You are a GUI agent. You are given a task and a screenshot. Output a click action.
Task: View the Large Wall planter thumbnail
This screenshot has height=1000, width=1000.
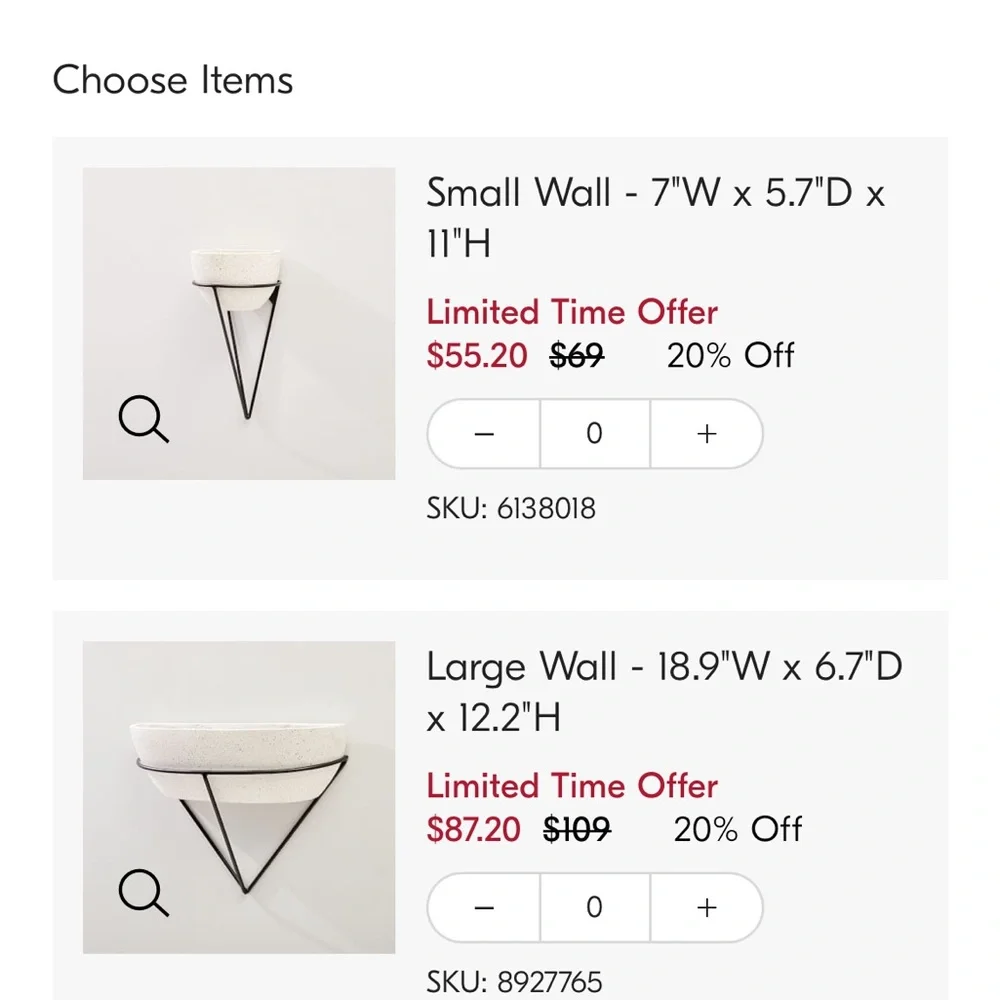click(239, 797)
